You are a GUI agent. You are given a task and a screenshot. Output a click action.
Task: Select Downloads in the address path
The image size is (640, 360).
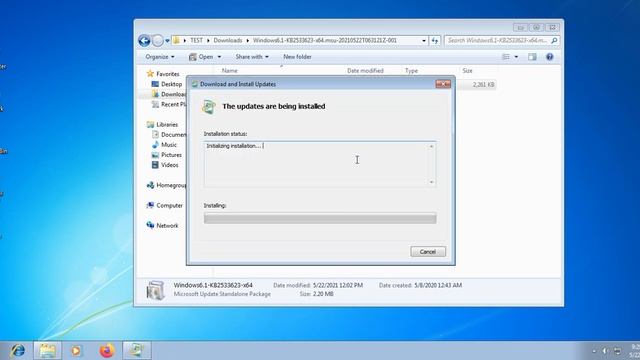click(x=228, y=40)
